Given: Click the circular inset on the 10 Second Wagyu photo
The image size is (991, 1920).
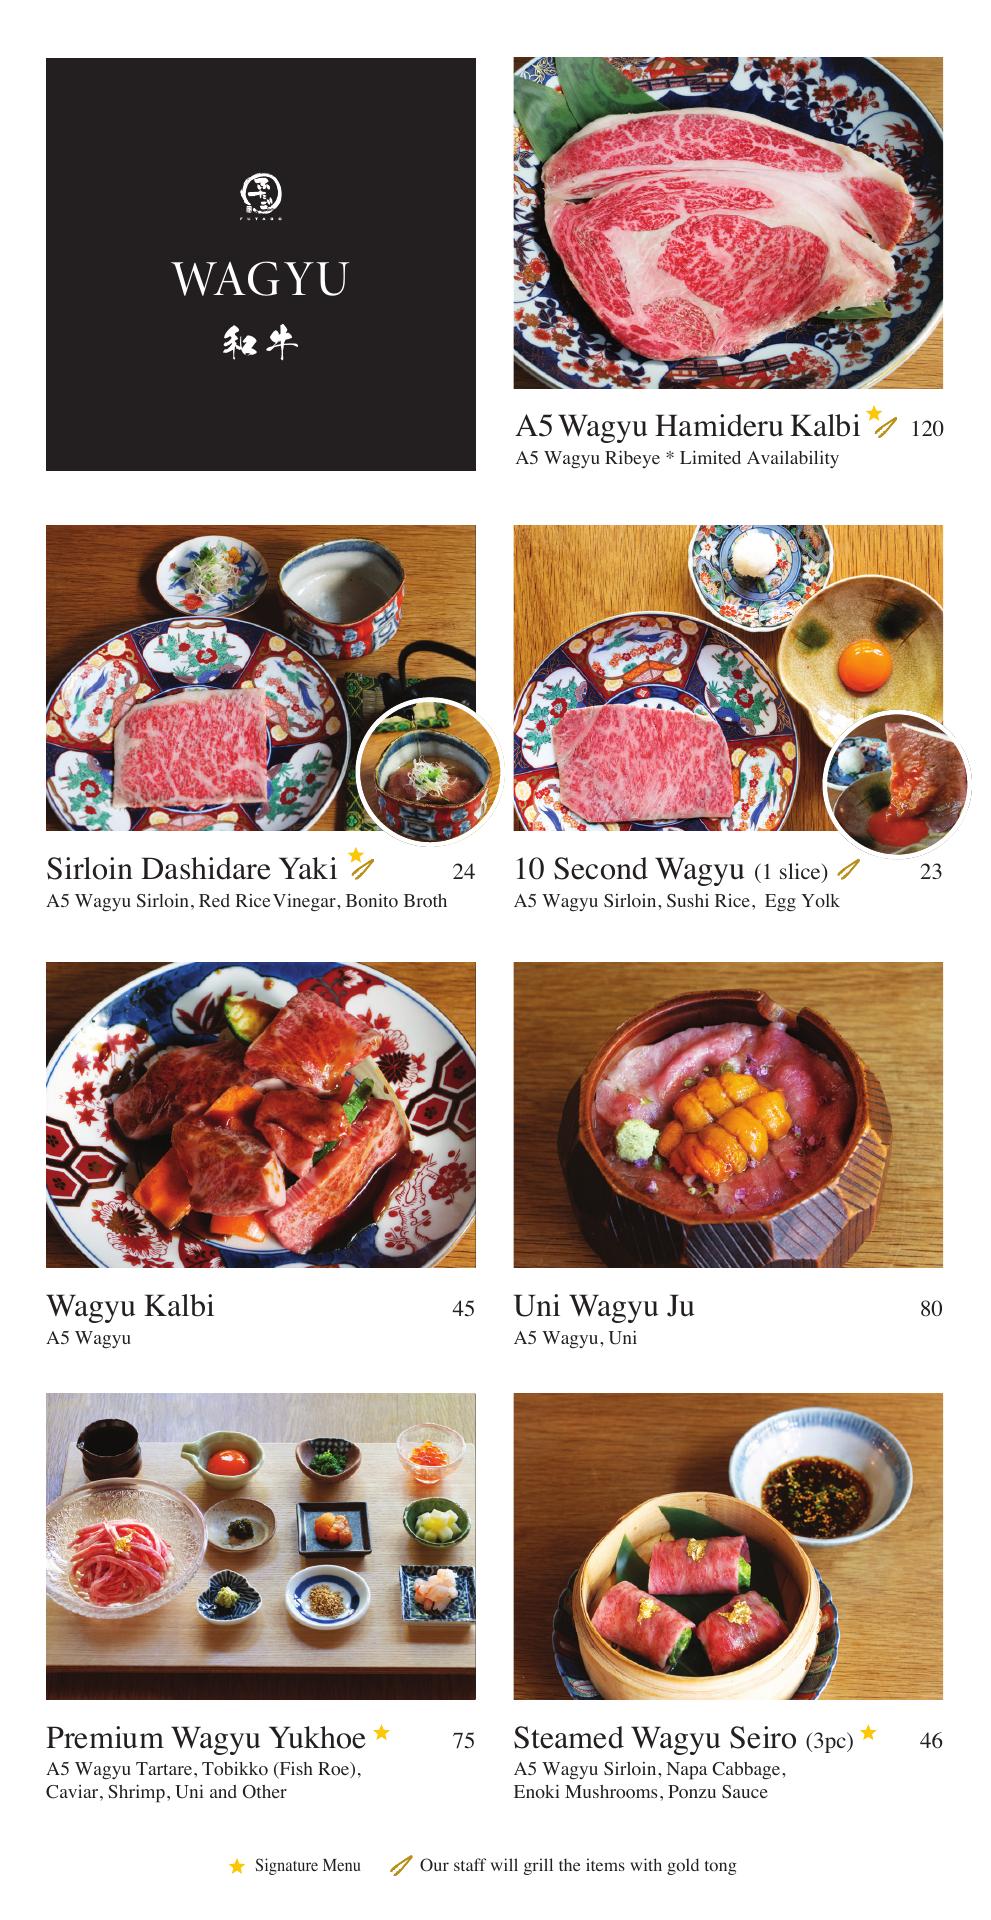Looking at the screenshot, I should [897, 784].
